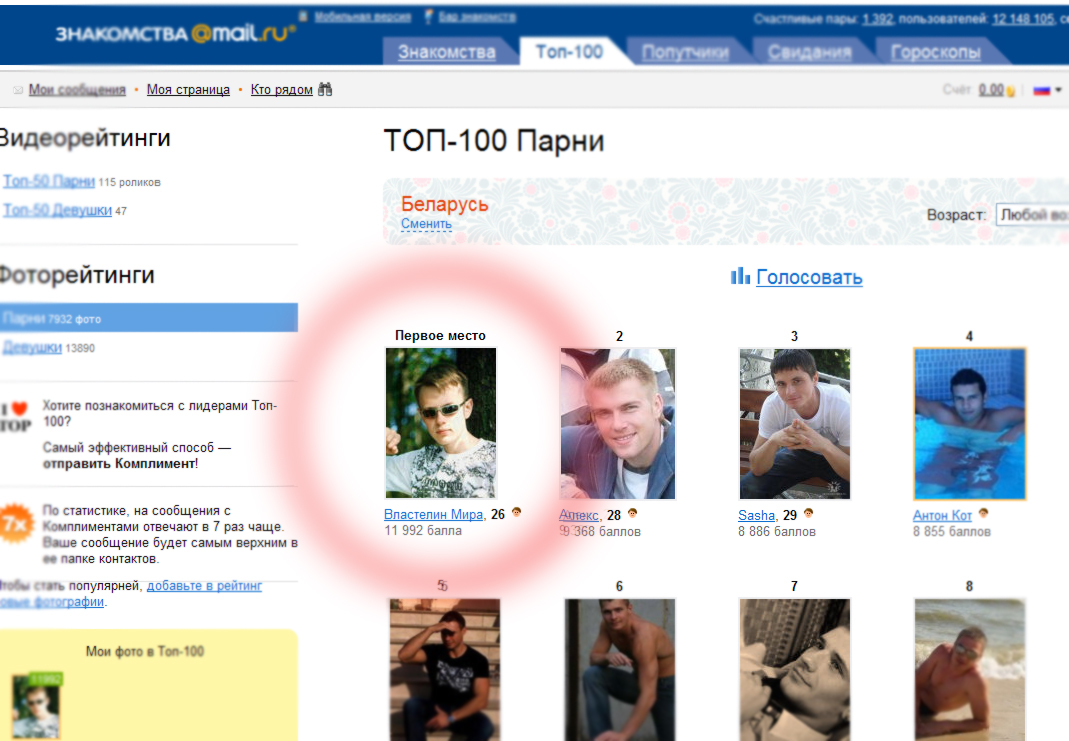The width and height of the screenshot is (1069, 741).
Task: Click the orange 7x badge icon
Action: [16, 524]
